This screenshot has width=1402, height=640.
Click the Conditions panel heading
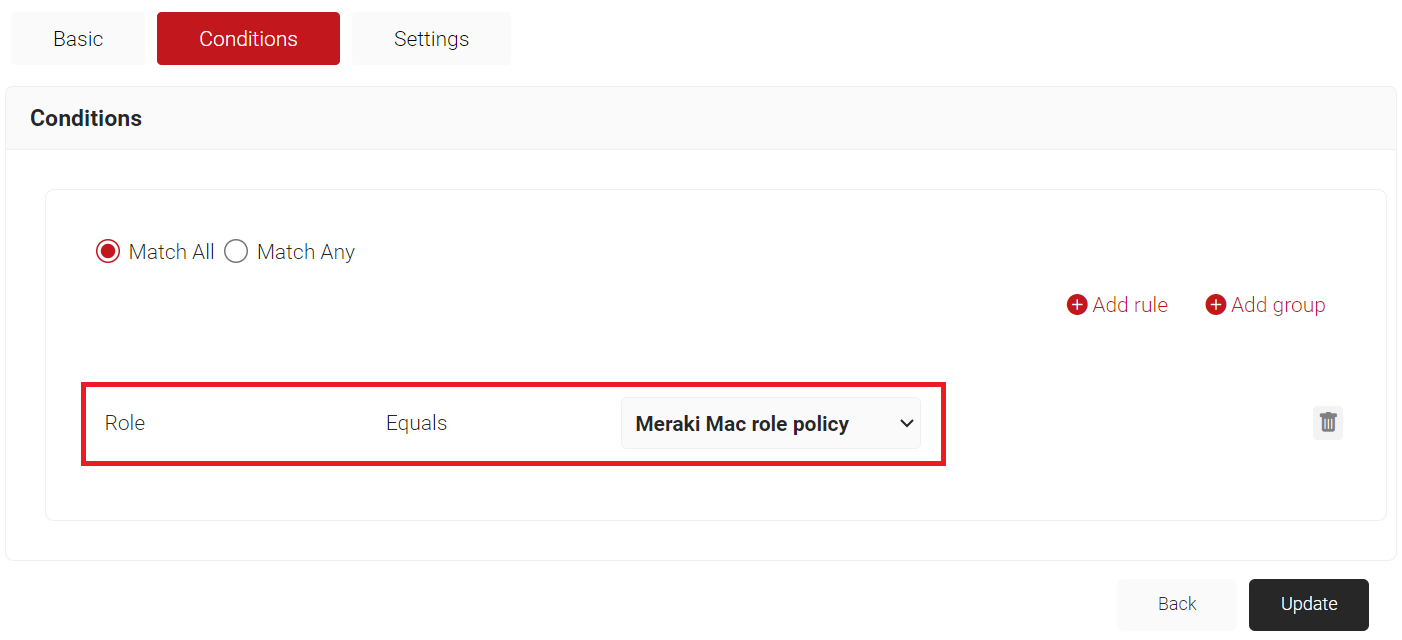86,118
